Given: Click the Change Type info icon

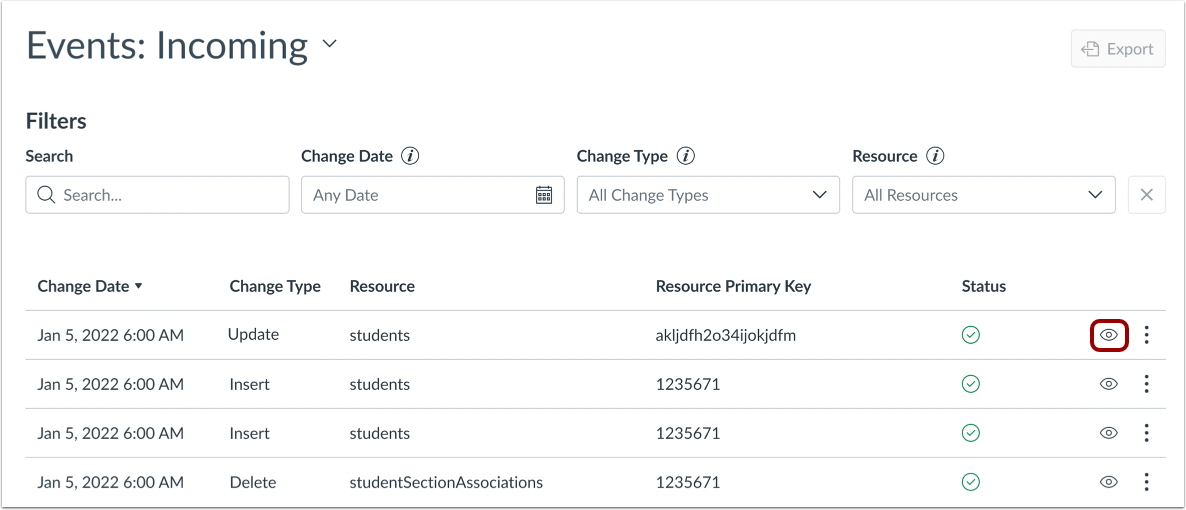Looking at the screenshot, I should [686, 156].
